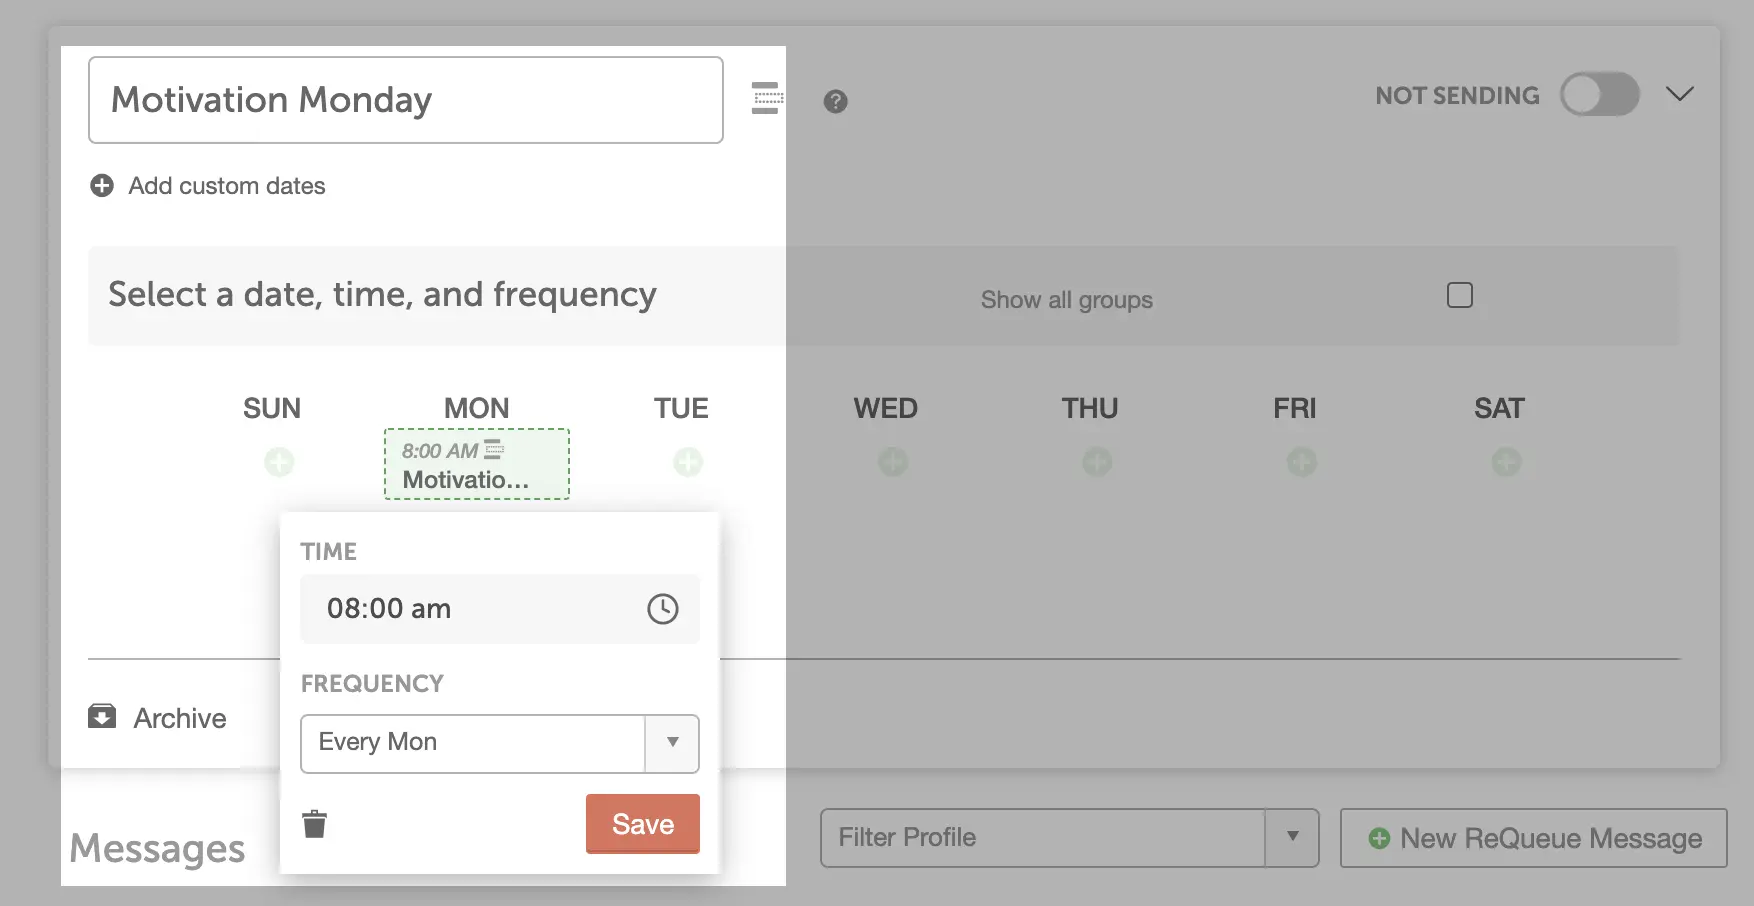Save the time slot settings
This screenshot has width=1754, height=906.
(642, 824)
